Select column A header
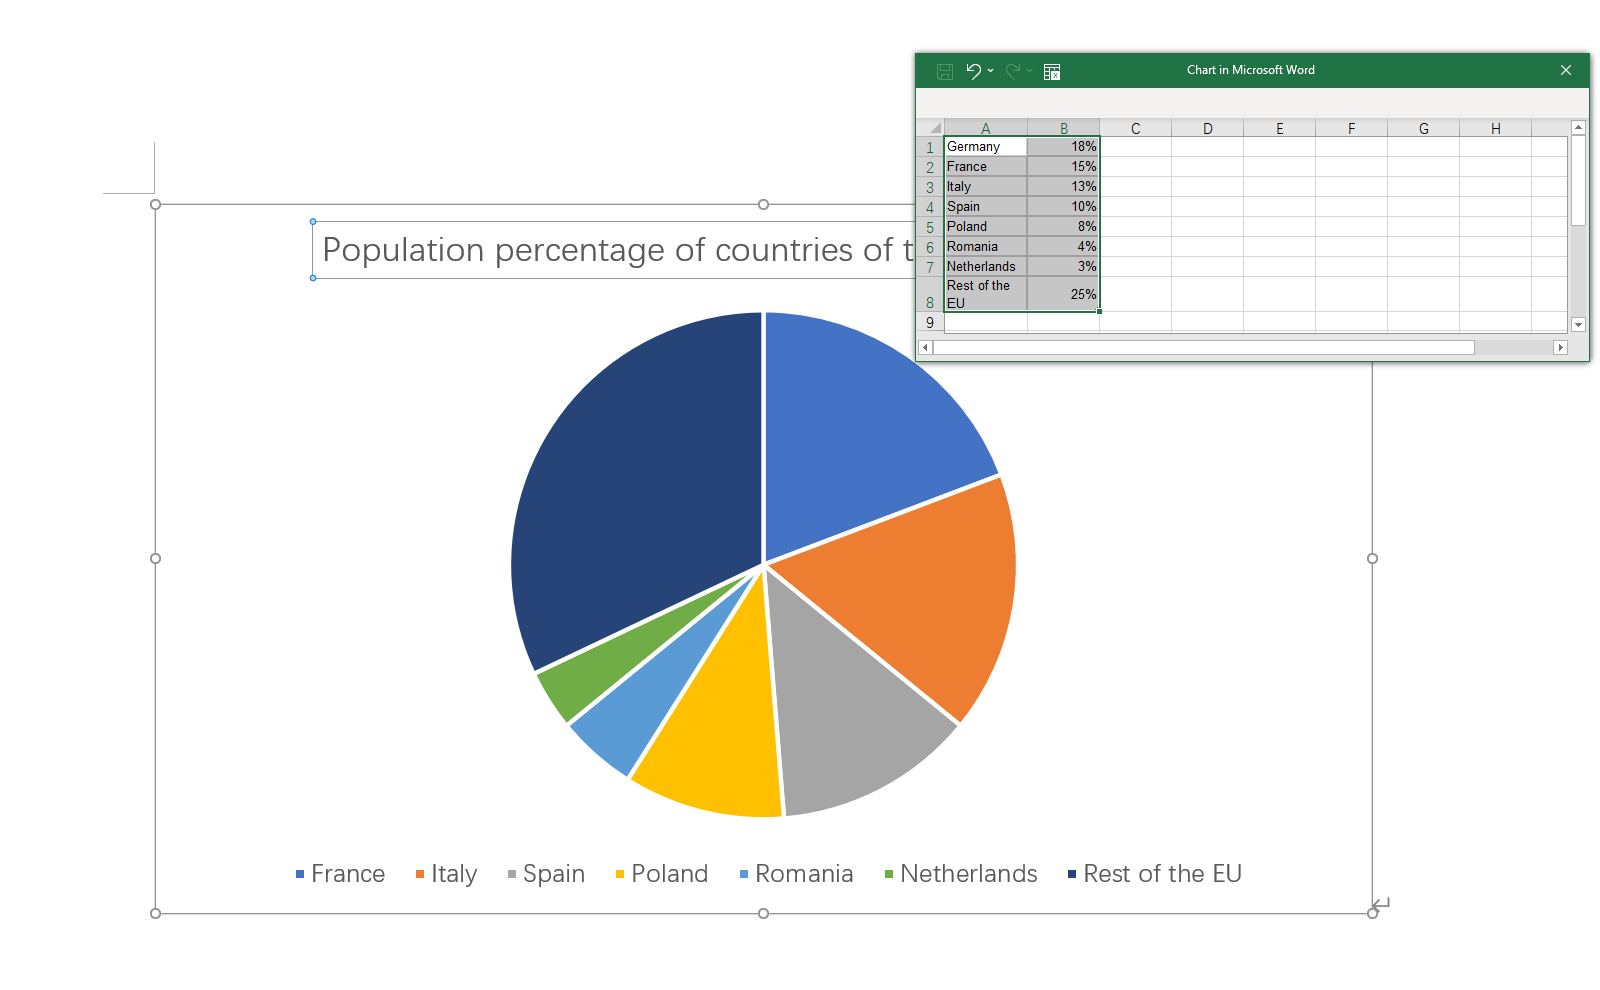1600x990 pixels. tap(986, 128)
